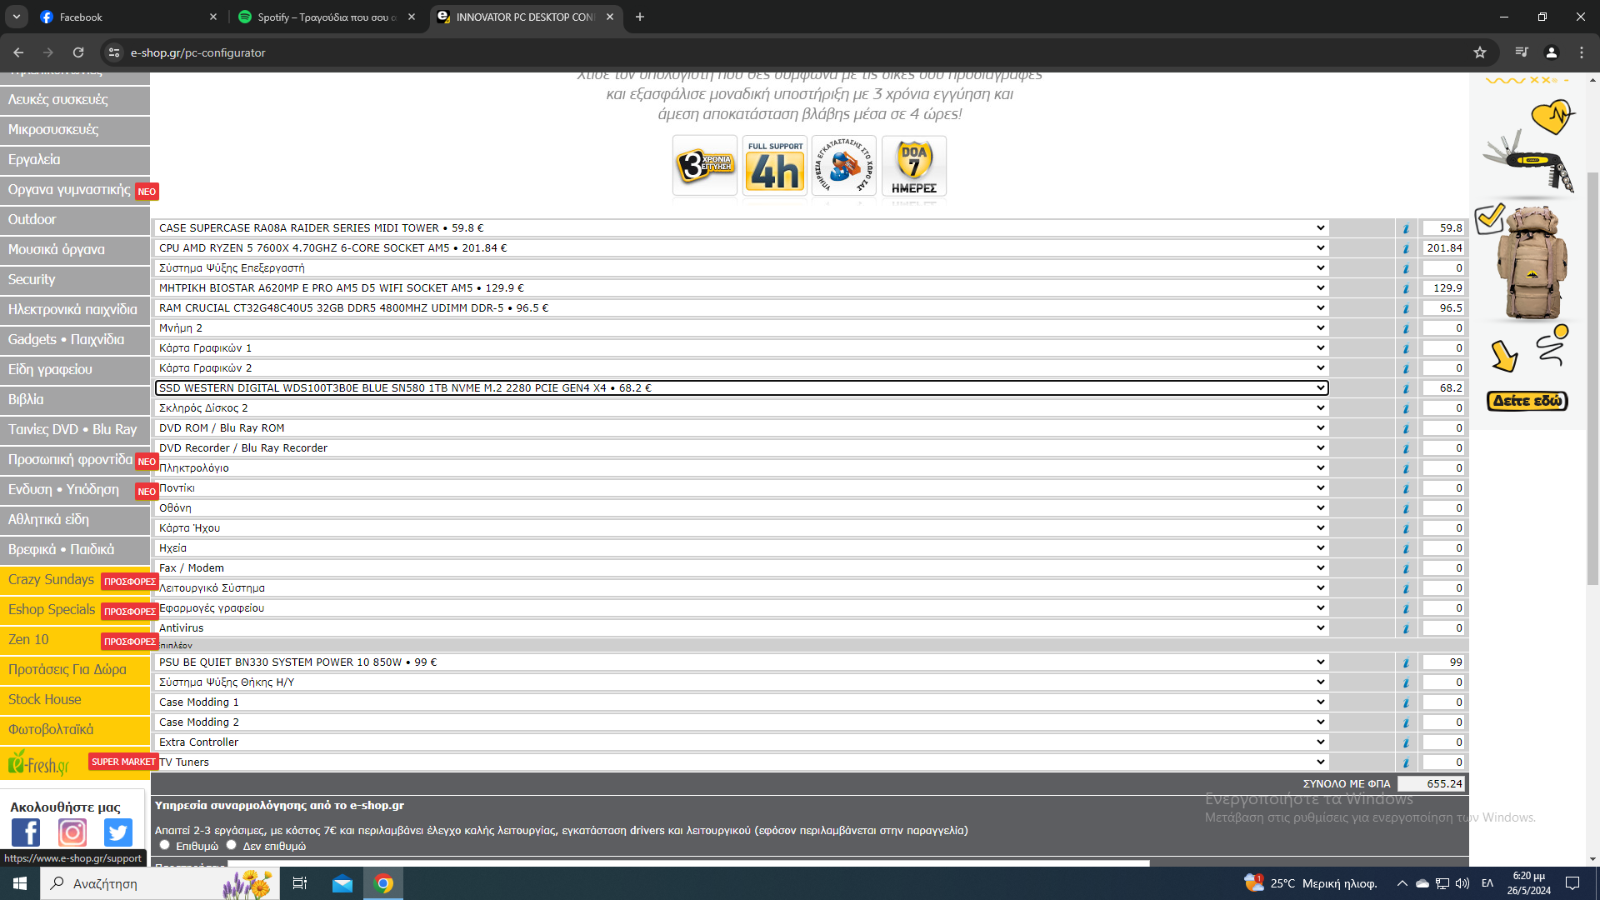The image size is (1600, 900).
Task: Open the CASE SUPERCASE RA08A dropdown
Action: [x=742, y=228]
